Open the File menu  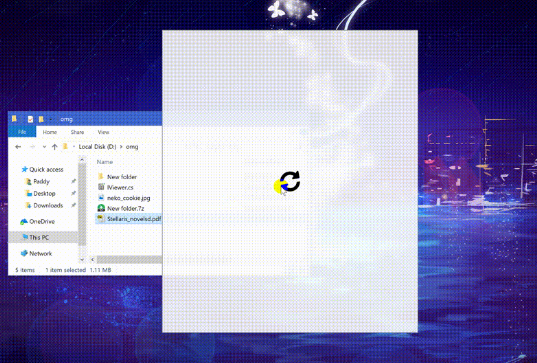(22, 132)
